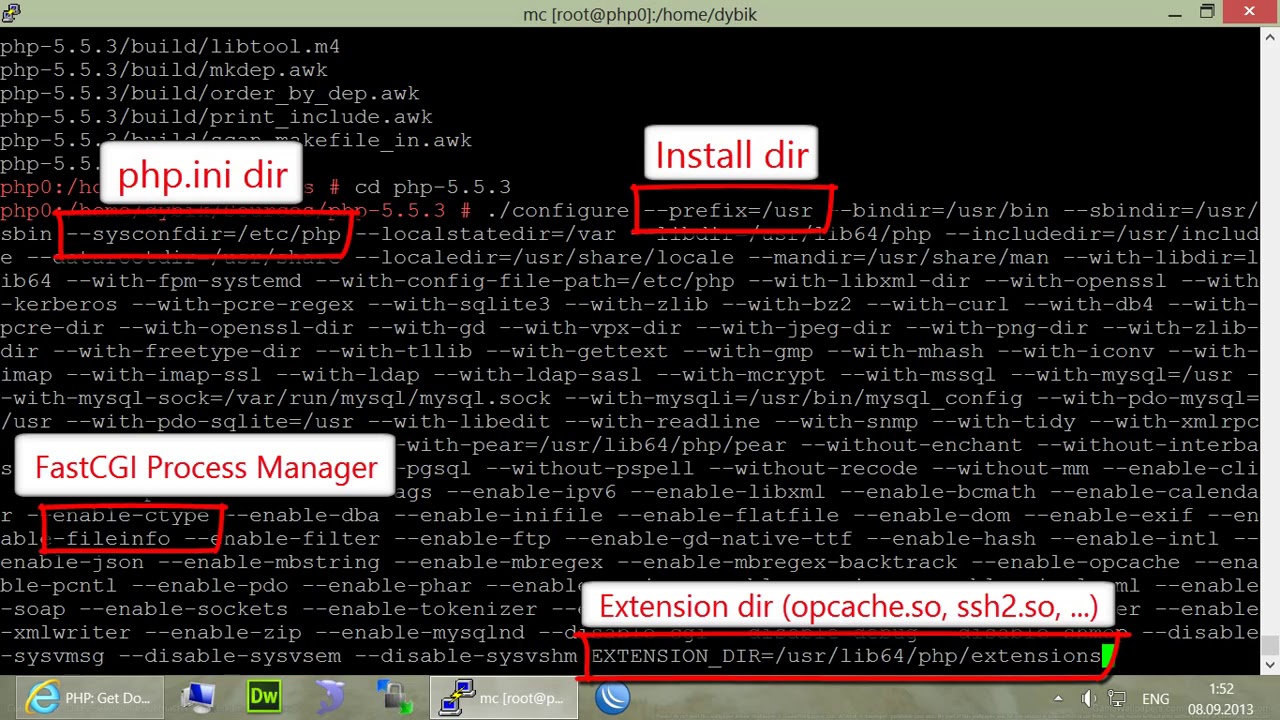Open the ENG input language selector
The height and width of the screenshot is (720, 1280).
coord(1155,699)
